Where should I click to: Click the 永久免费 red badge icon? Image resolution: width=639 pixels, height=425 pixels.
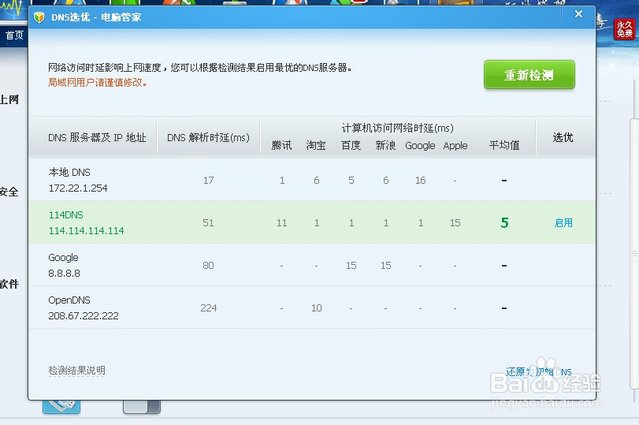(624, 29)
